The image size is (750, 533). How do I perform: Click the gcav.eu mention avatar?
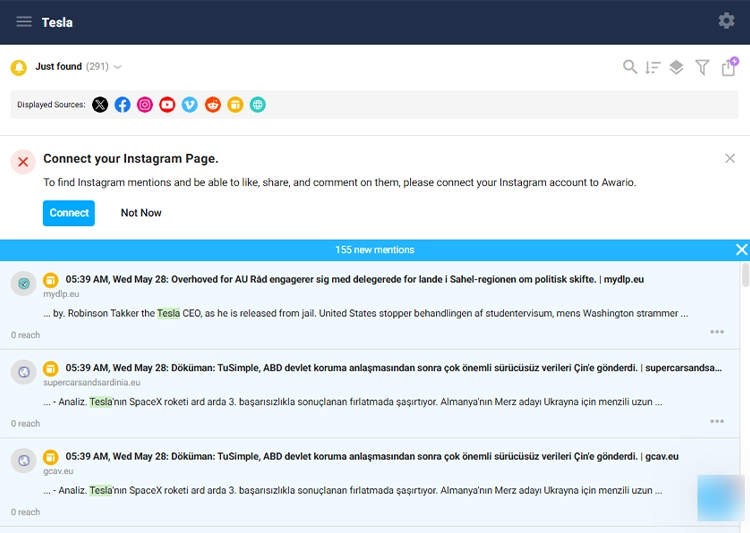[23, 461]
